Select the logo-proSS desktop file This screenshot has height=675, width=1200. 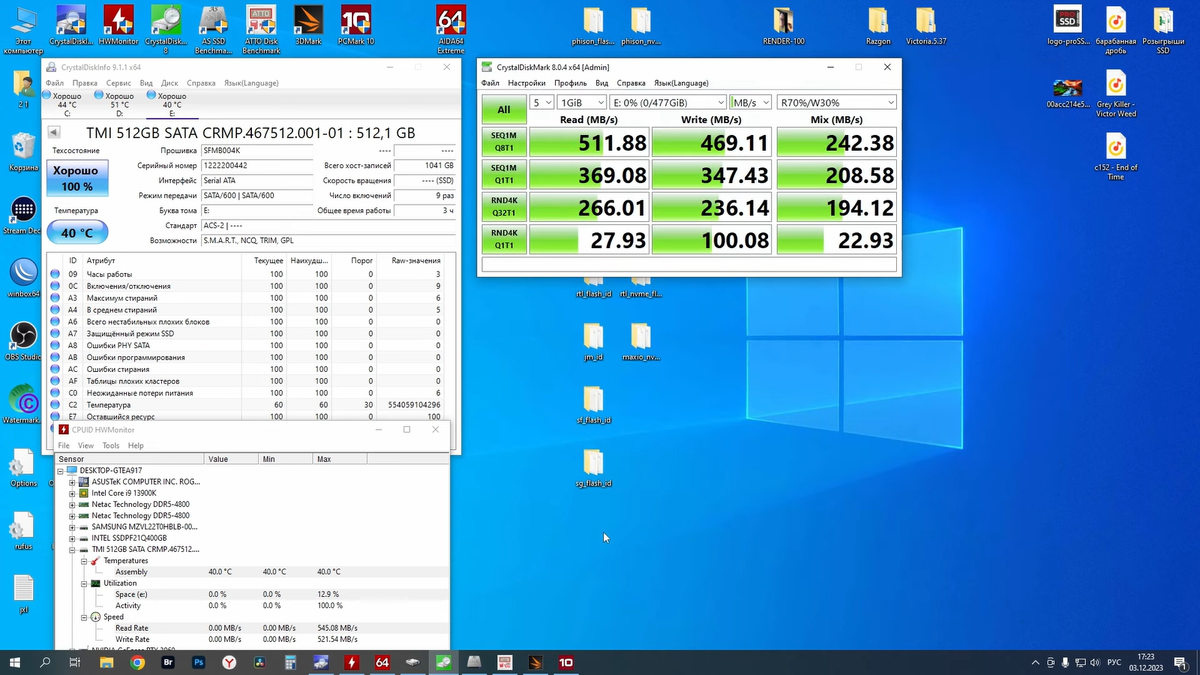tap(1068, 28)
